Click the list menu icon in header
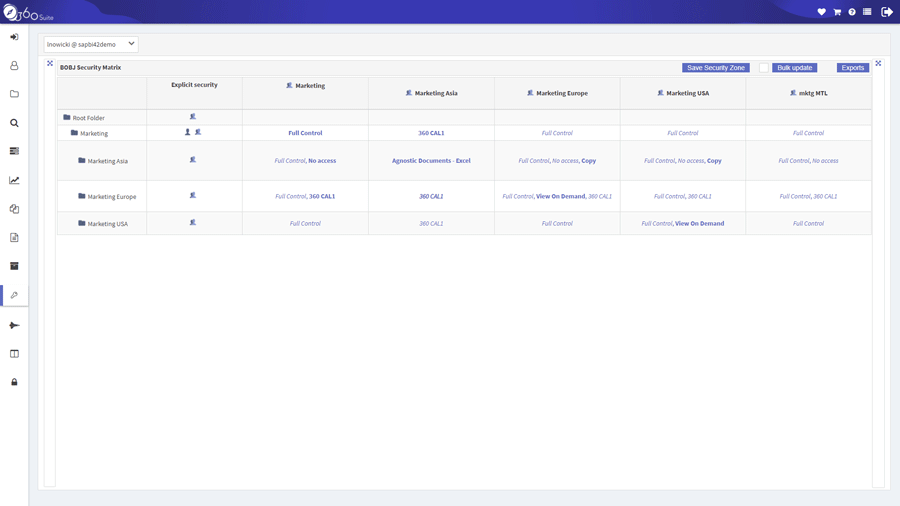 (x=867, y=12)
